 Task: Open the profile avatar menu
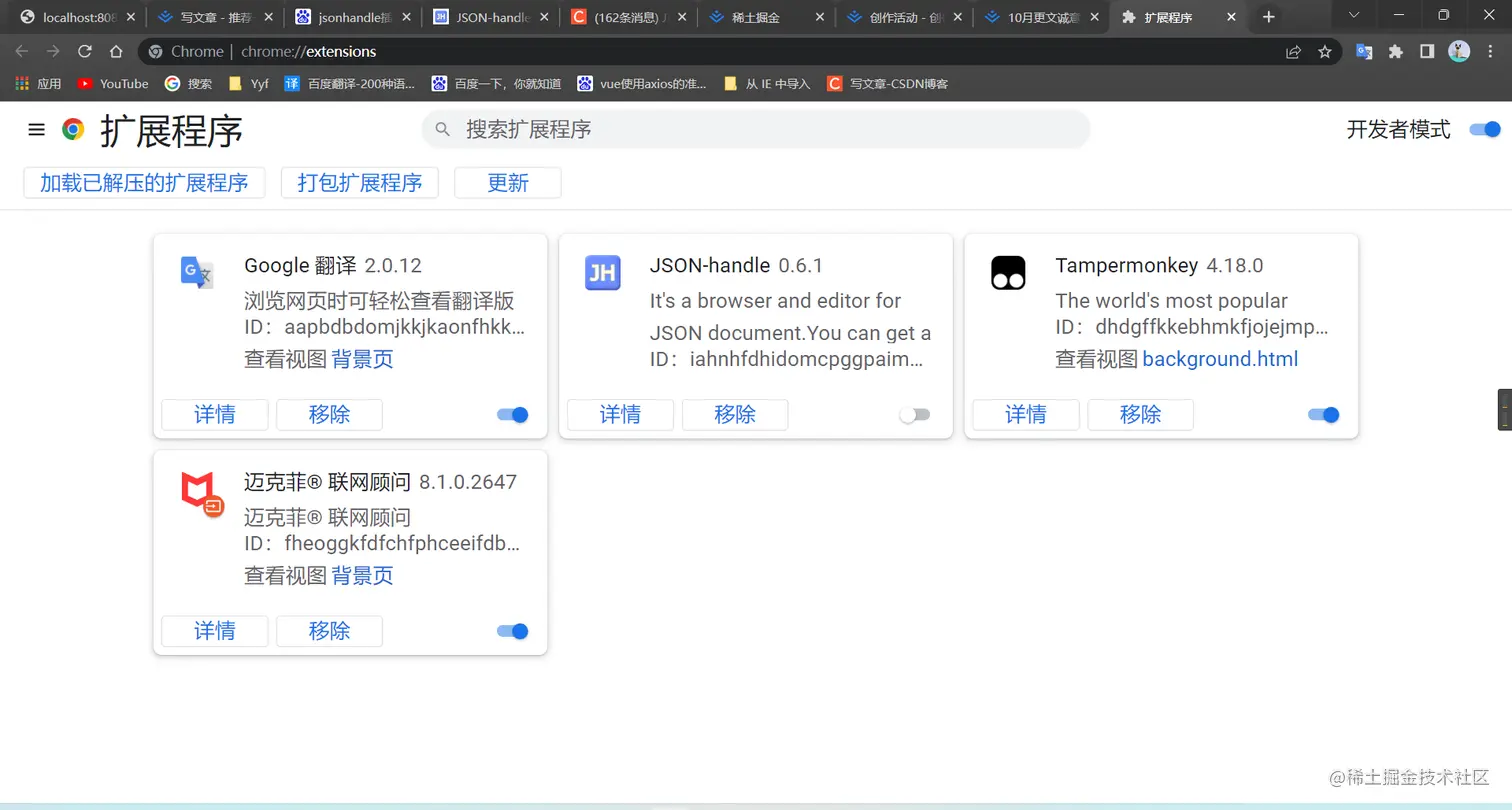coord(1459,51)
